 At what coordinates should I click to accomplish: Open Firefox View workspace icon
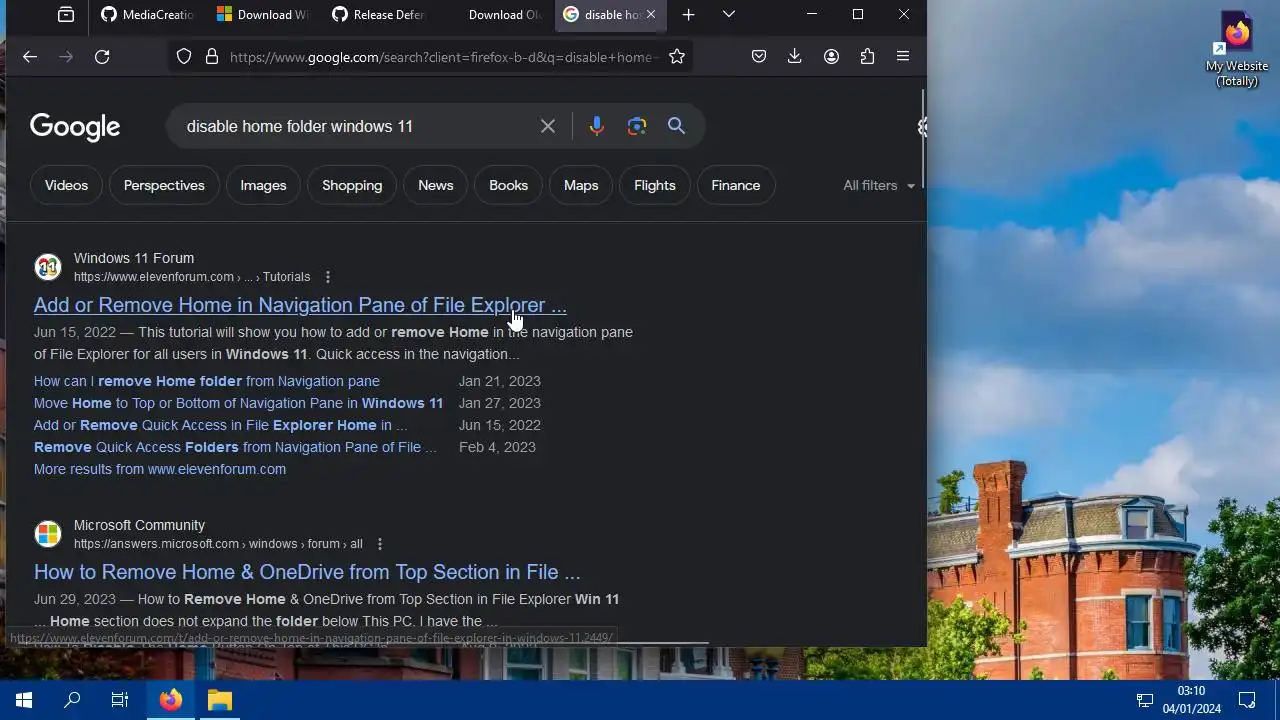[x=66, y=14]
